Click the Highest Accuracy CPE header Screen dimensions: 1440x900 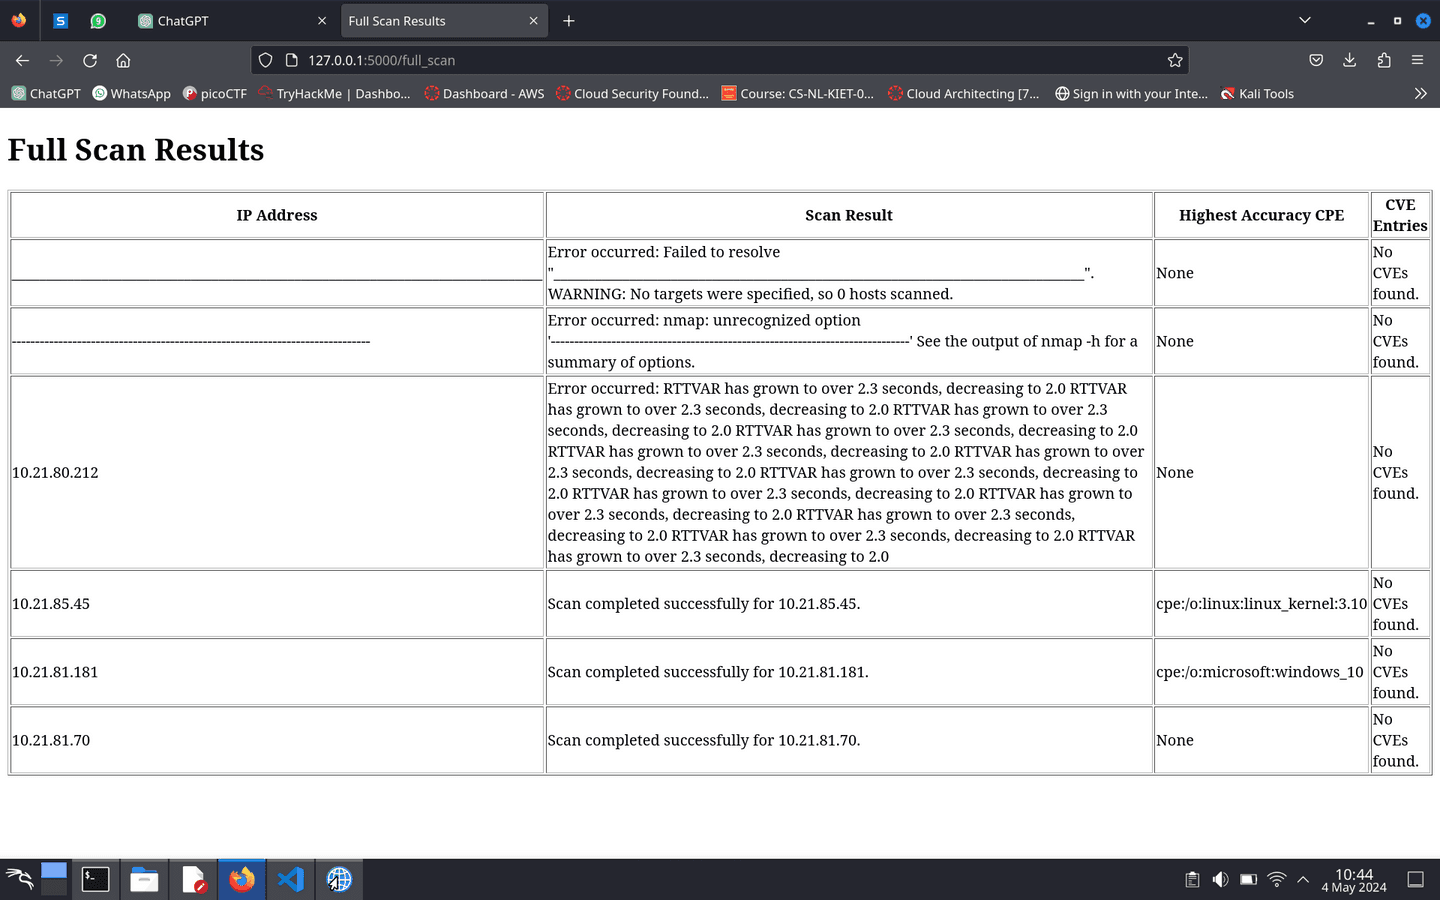(x=1261, y=215)
